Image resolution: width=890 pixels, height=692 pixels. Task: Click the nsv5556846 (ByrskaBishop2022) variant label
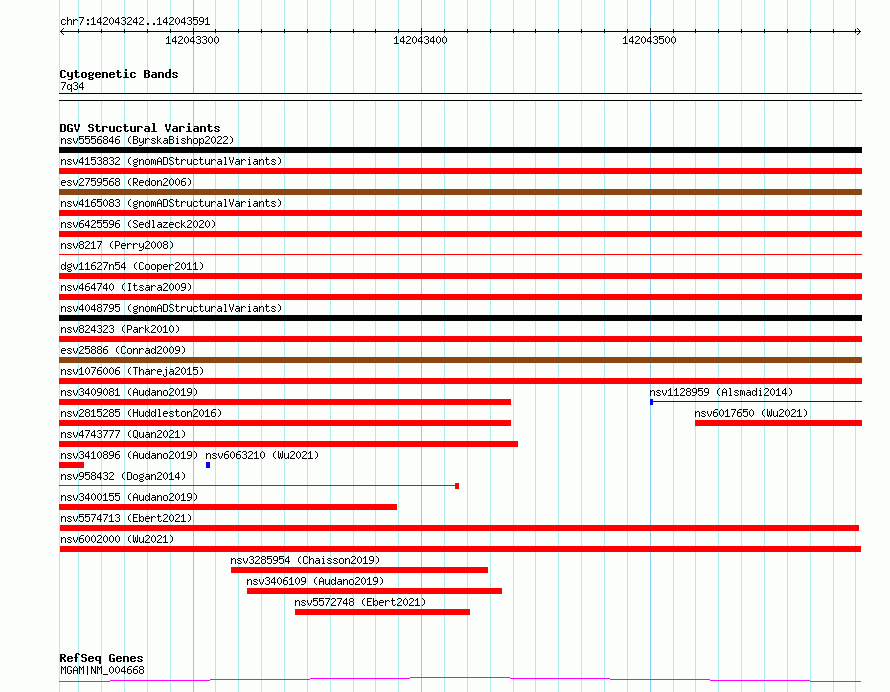tap(147, 140)
